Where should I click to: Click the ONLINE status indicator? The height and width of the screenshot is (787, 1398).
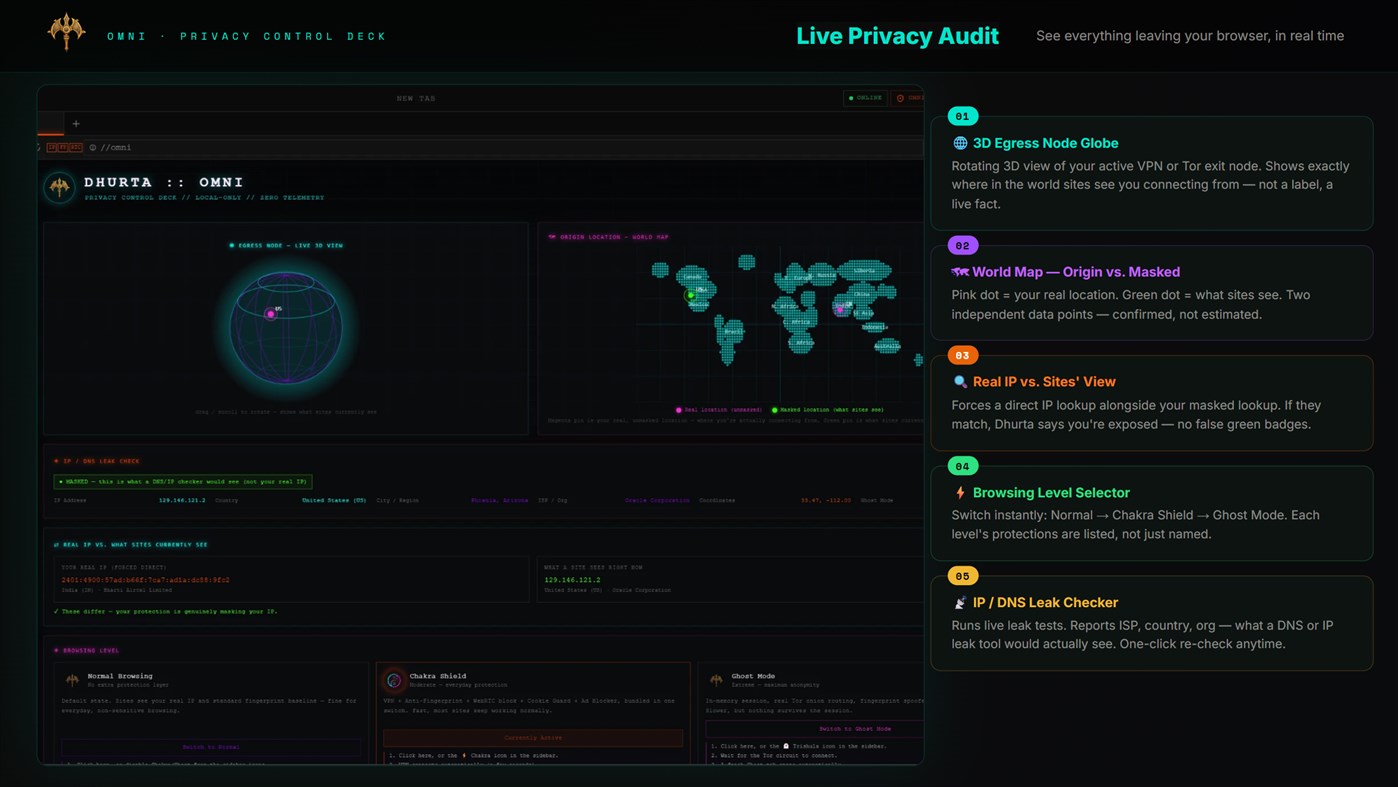865,98
